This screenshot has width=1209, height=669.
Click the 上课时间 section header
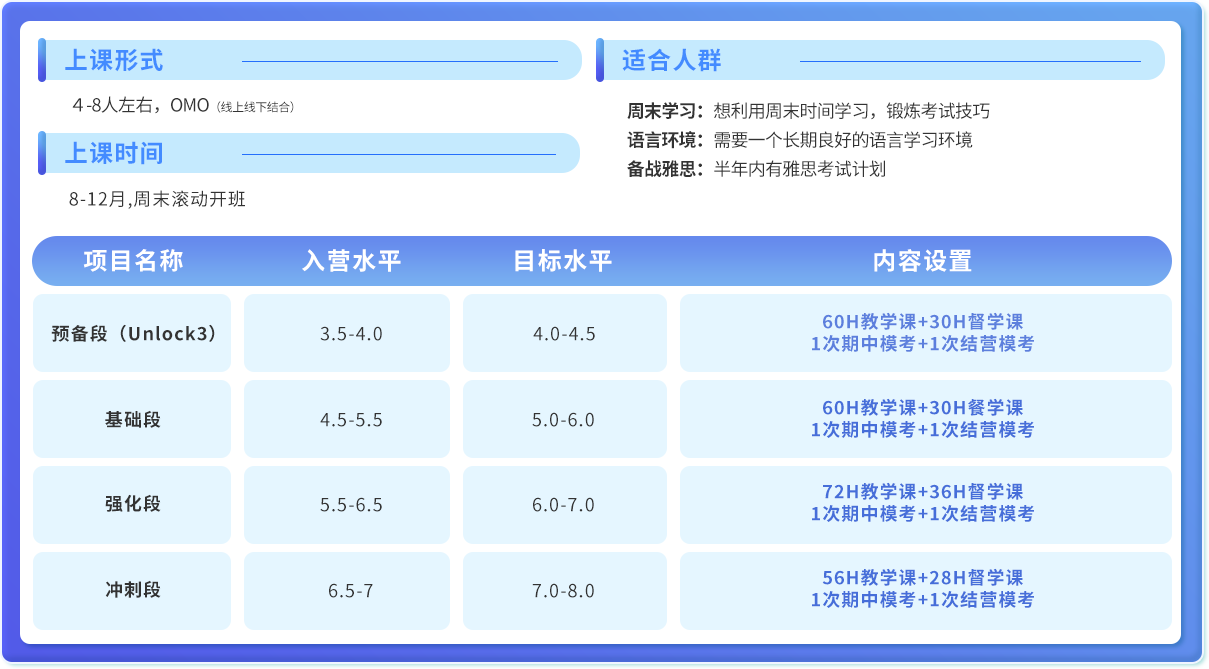click(x=114, y=154)
